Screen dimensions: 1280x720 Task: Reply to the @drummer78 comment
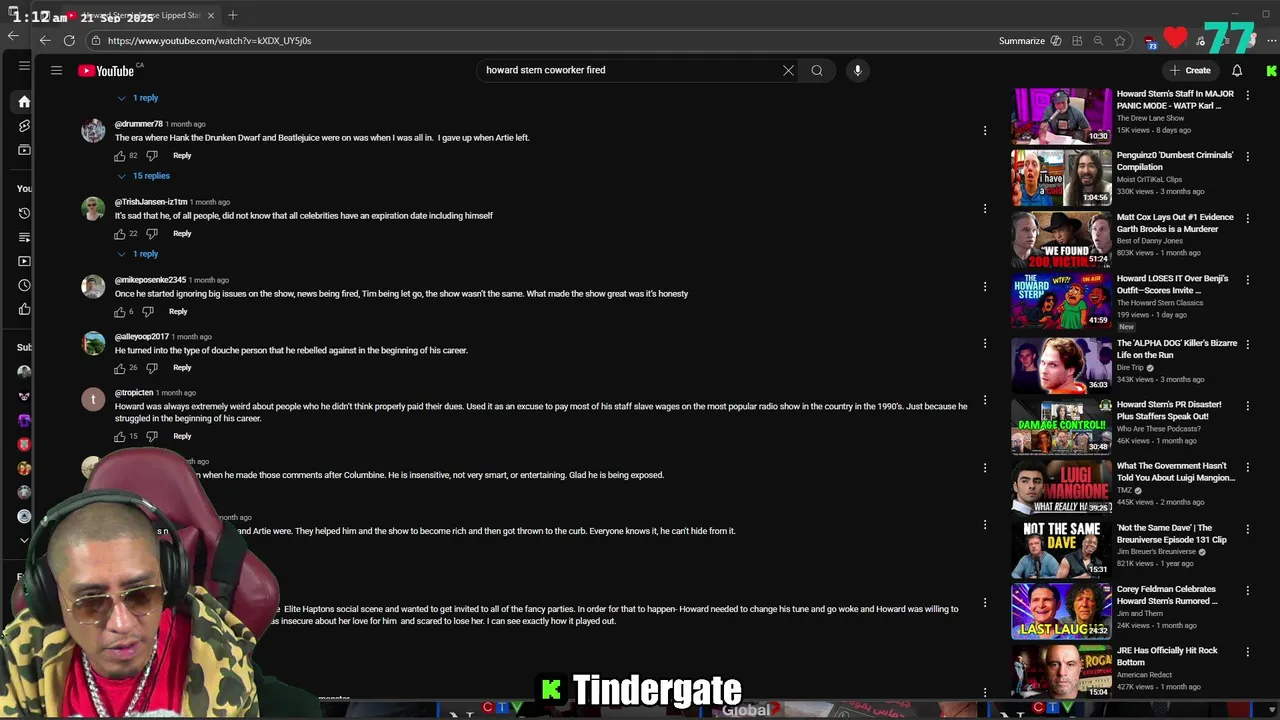[x=182, y=156]
